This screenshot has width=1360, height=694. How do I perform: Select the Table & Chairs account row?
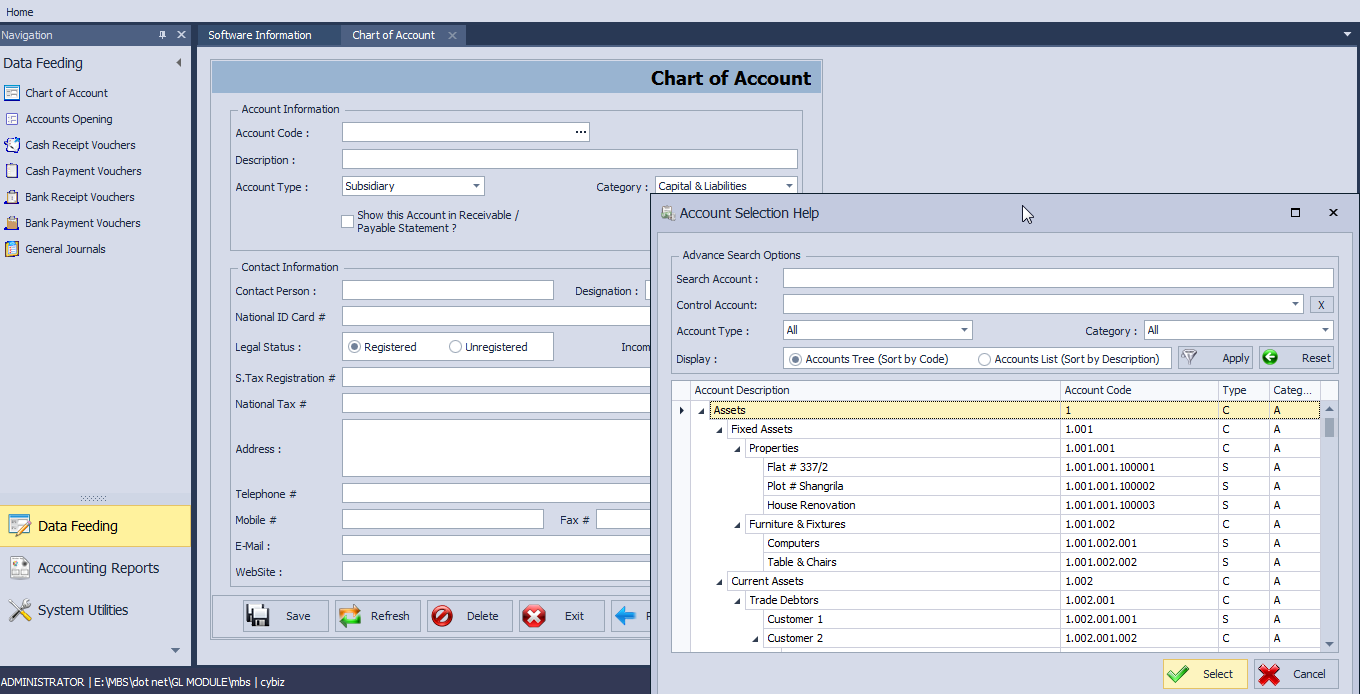(1005, 562)
